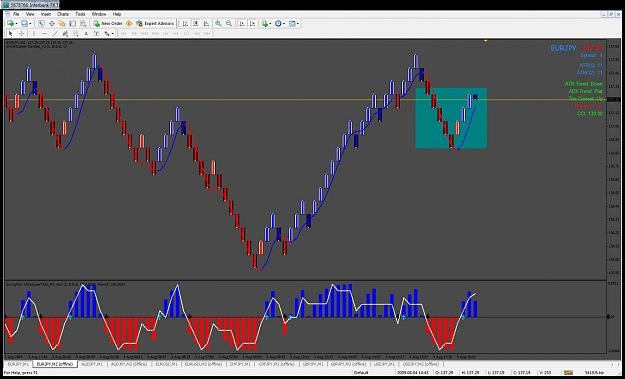Switch to the EURJPY,M1 chart tab
625x379 pixels.
(x=18, y=364)
